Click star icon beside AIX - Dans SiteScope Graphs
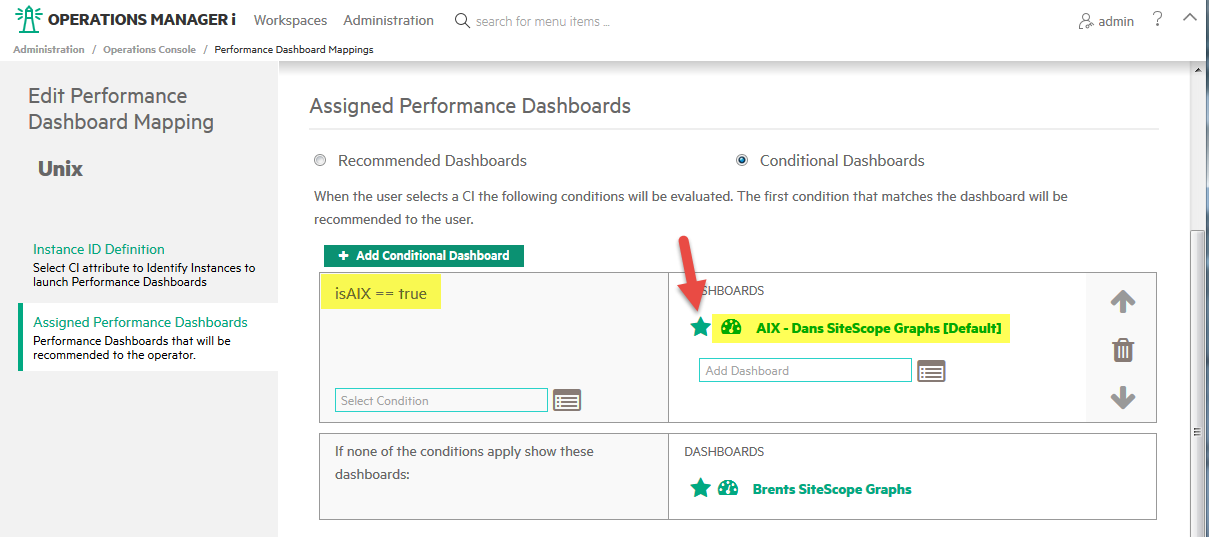Image resolution: width=1209 pixels, height=537 pixels. [x=700, y=327]
